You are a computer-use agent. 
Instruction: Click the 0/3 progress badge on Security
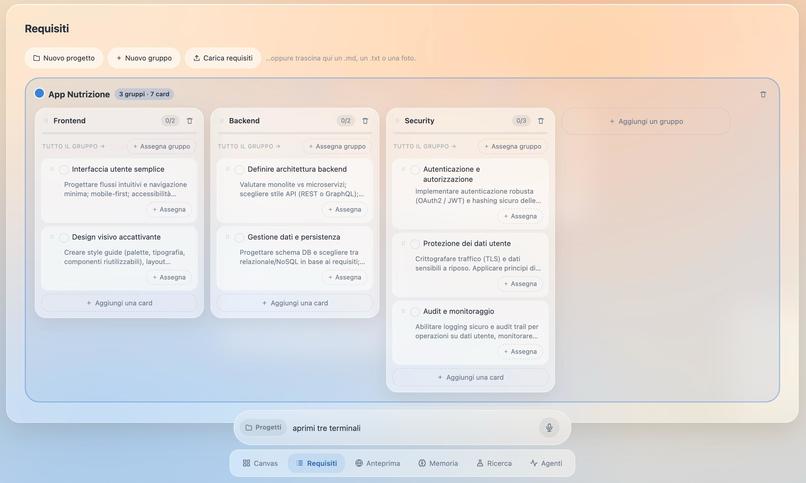coord(521,121)
